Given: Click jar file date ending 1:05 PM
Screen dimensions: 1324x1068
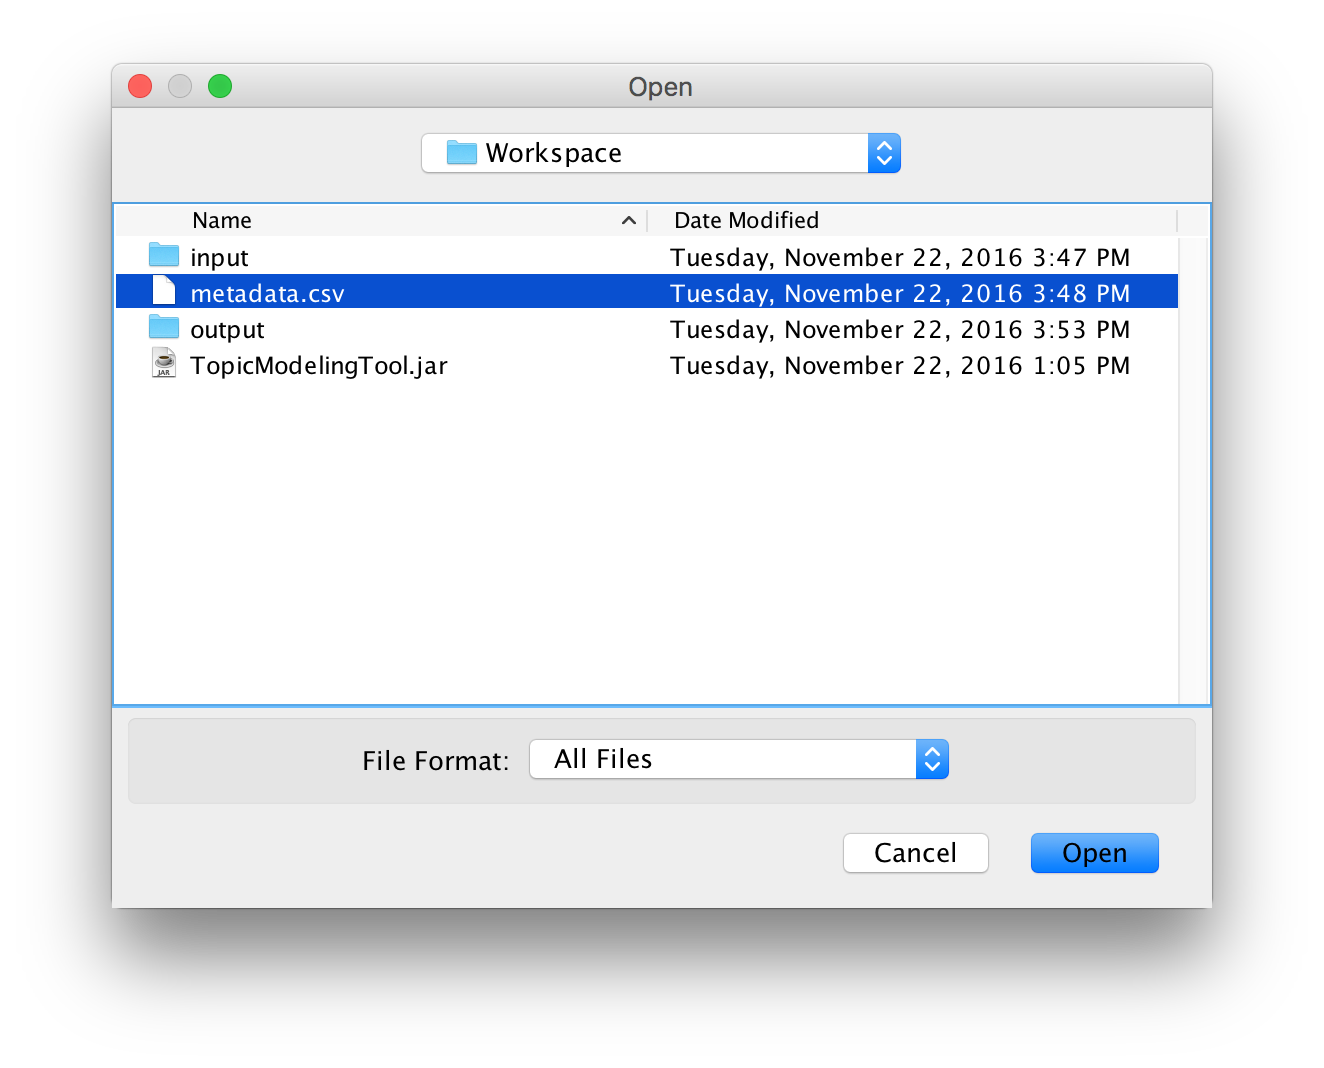Looking at the screenshot, I should [900, 366].
